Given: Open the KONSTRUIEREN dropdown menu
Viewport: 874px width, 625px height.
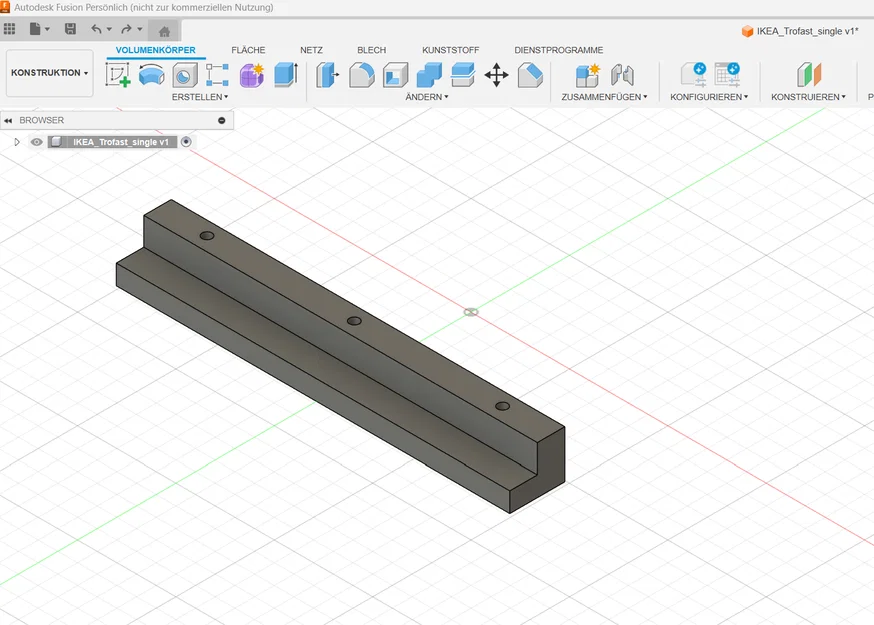Looking at the screenshot, I should [x=808, y=97].
